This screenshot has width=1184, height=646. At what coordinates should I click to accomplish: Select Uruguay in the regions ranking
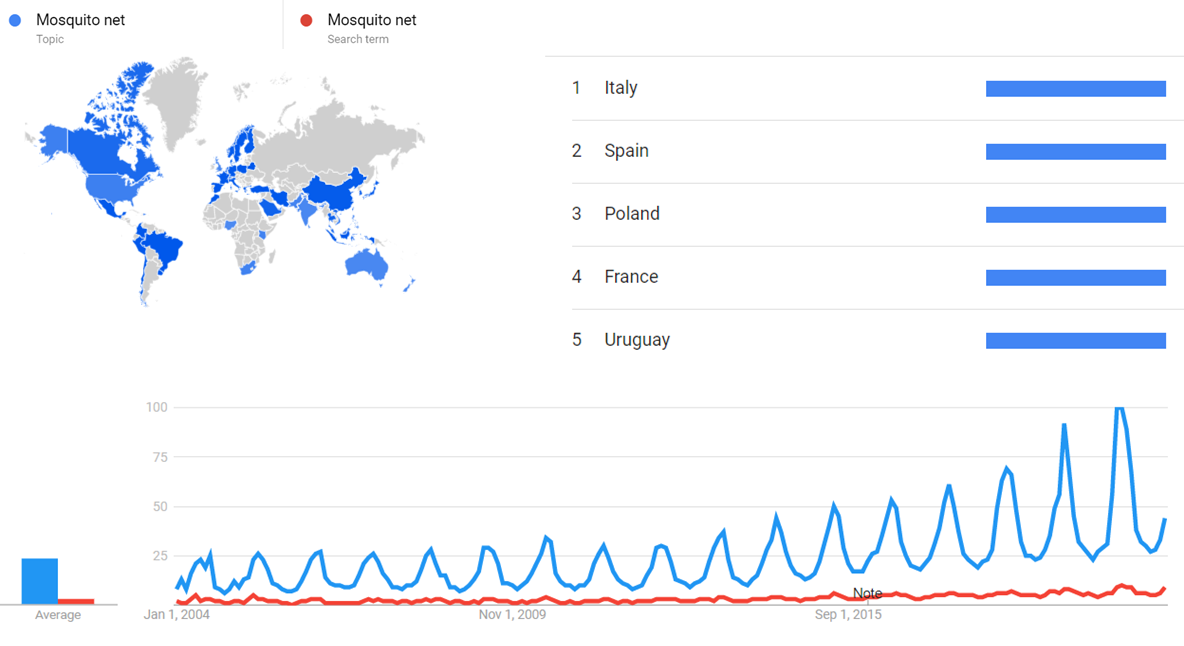(x=637, y=340)
